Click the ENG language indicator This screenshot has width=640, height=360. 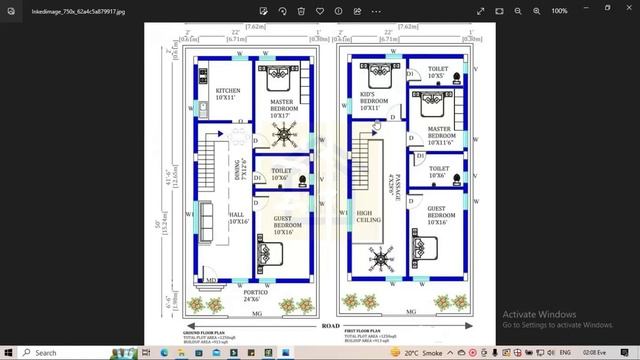tap(565, 353)
